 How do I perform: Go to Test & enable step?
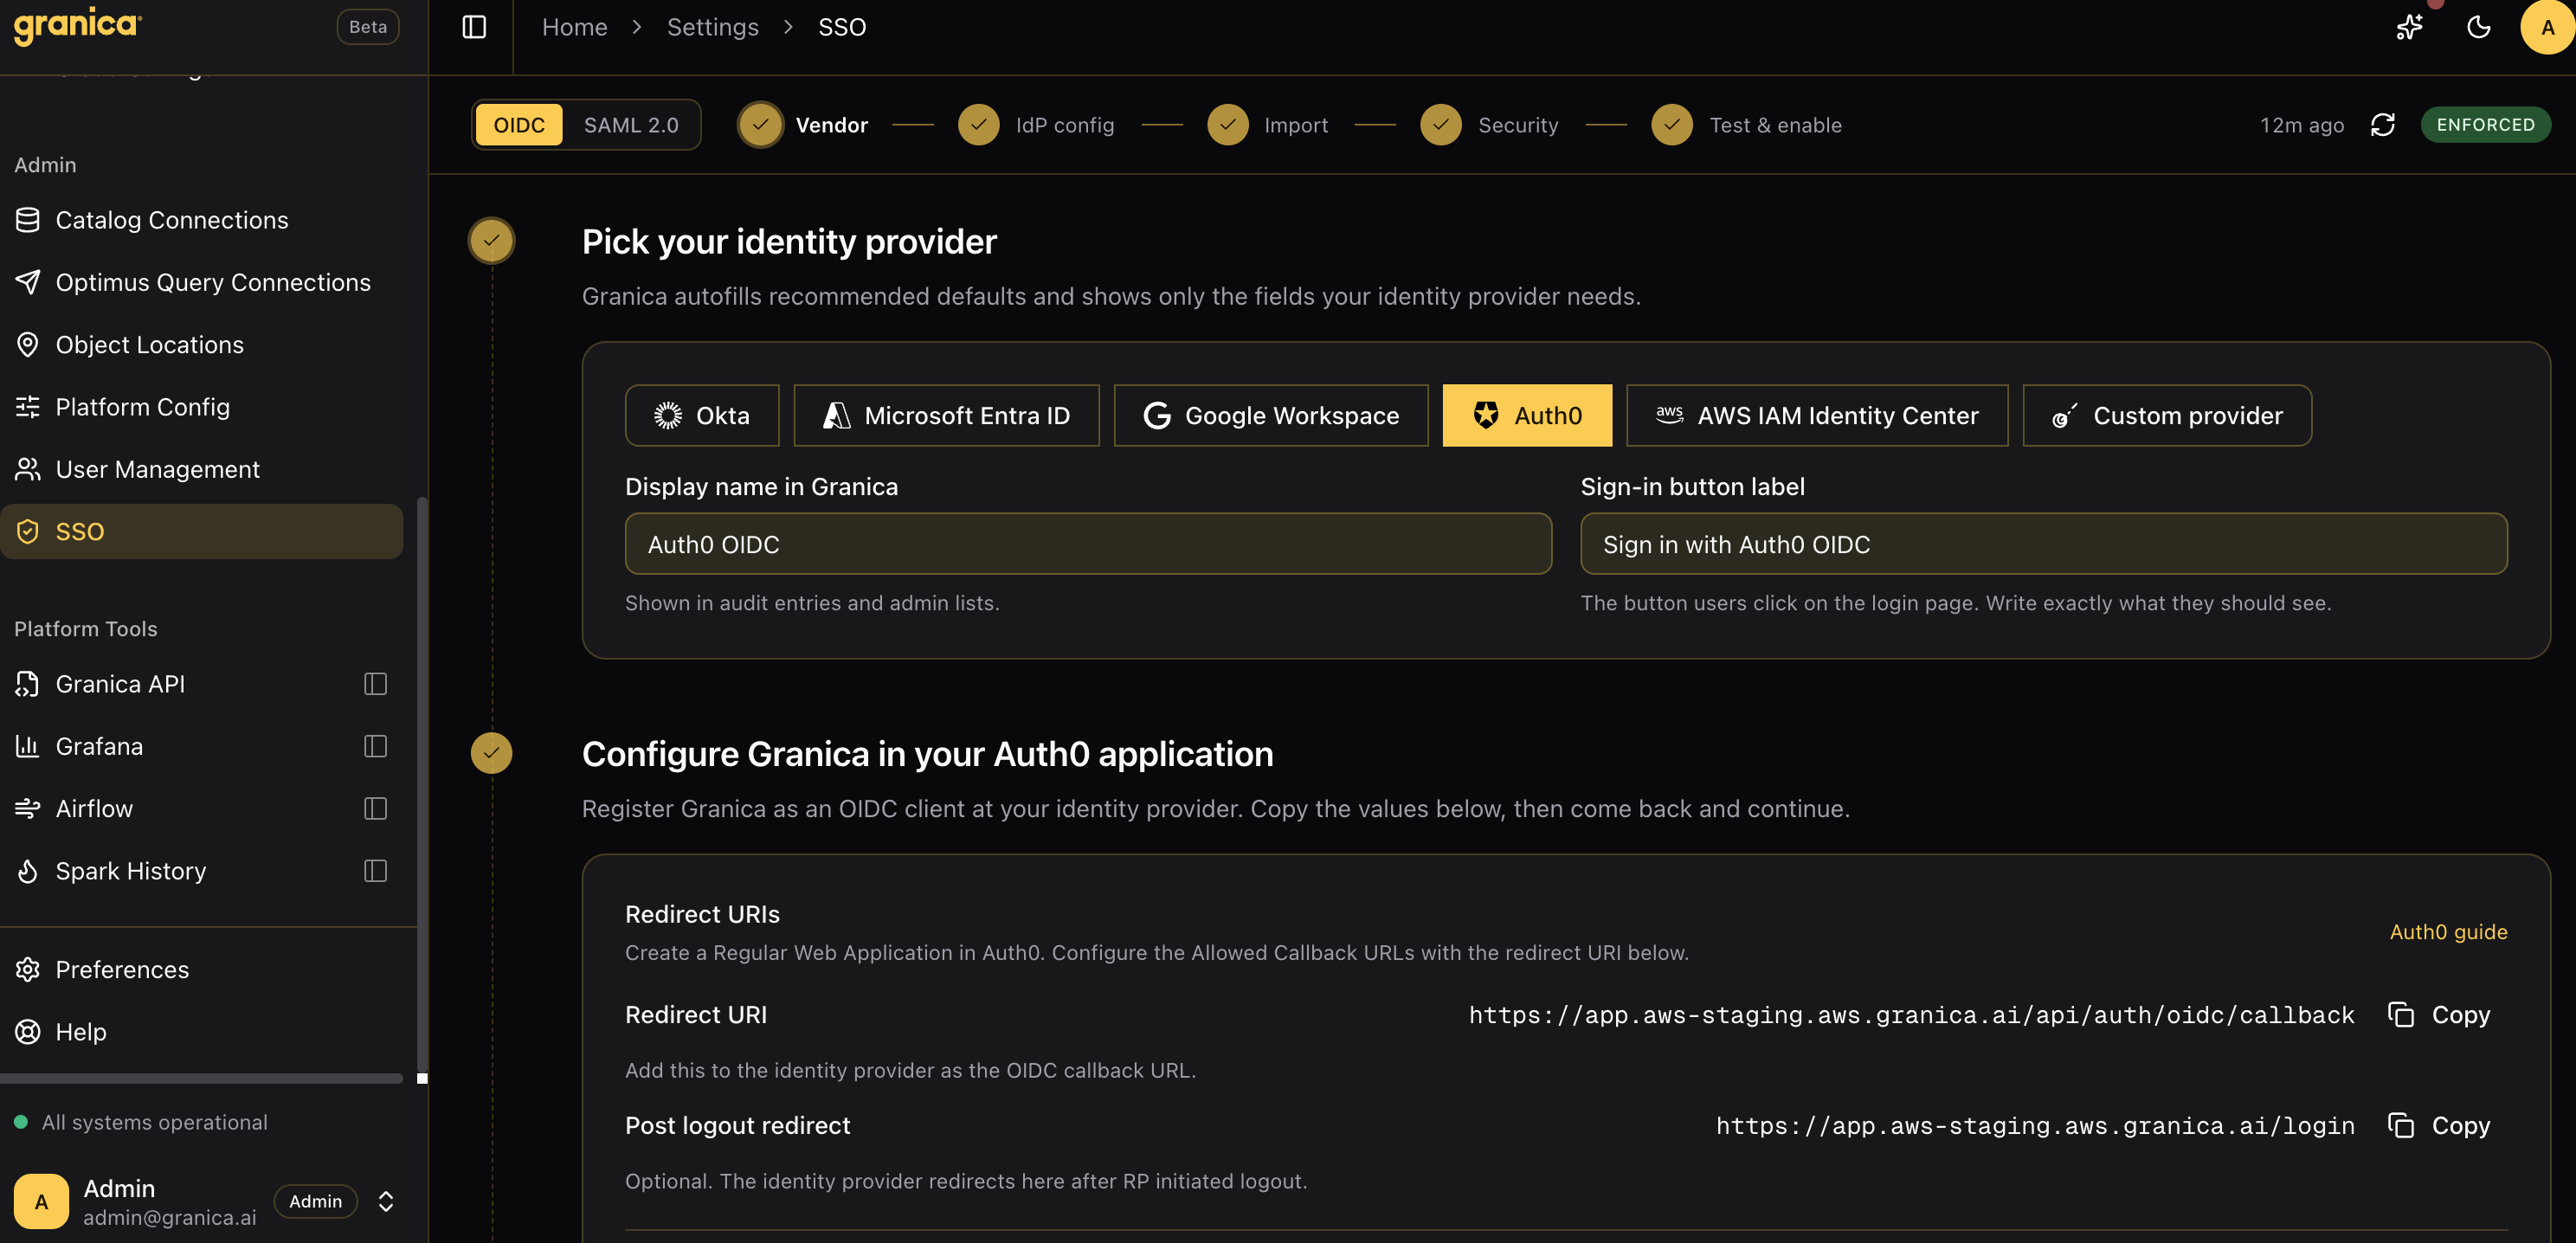coord(1747,125)
